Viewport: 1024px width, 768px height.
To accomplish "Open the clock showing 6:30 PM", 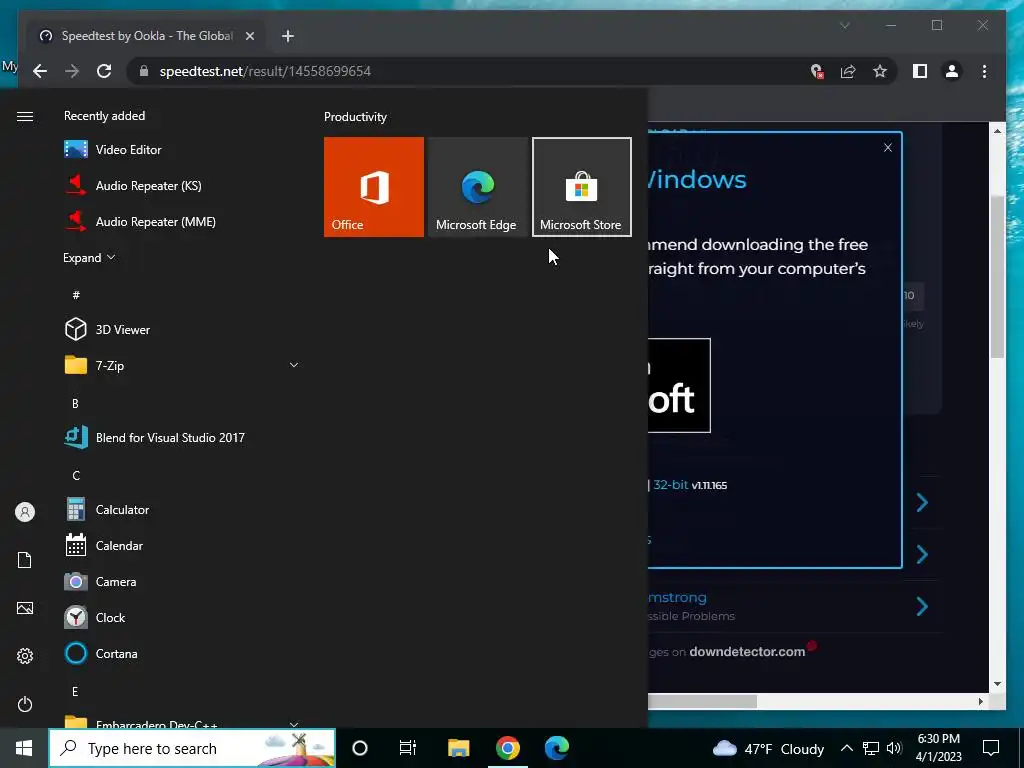I will tap(938, 748).
